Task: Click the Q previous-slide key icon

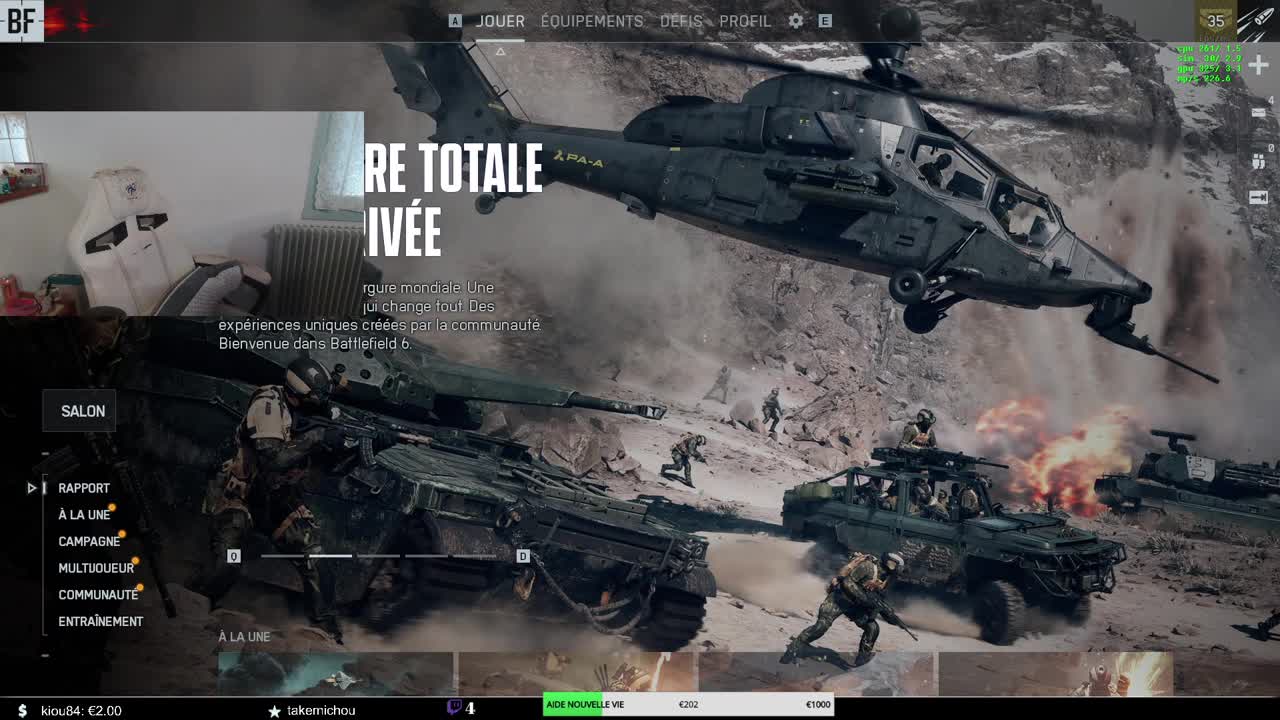Action: (234, 556)
